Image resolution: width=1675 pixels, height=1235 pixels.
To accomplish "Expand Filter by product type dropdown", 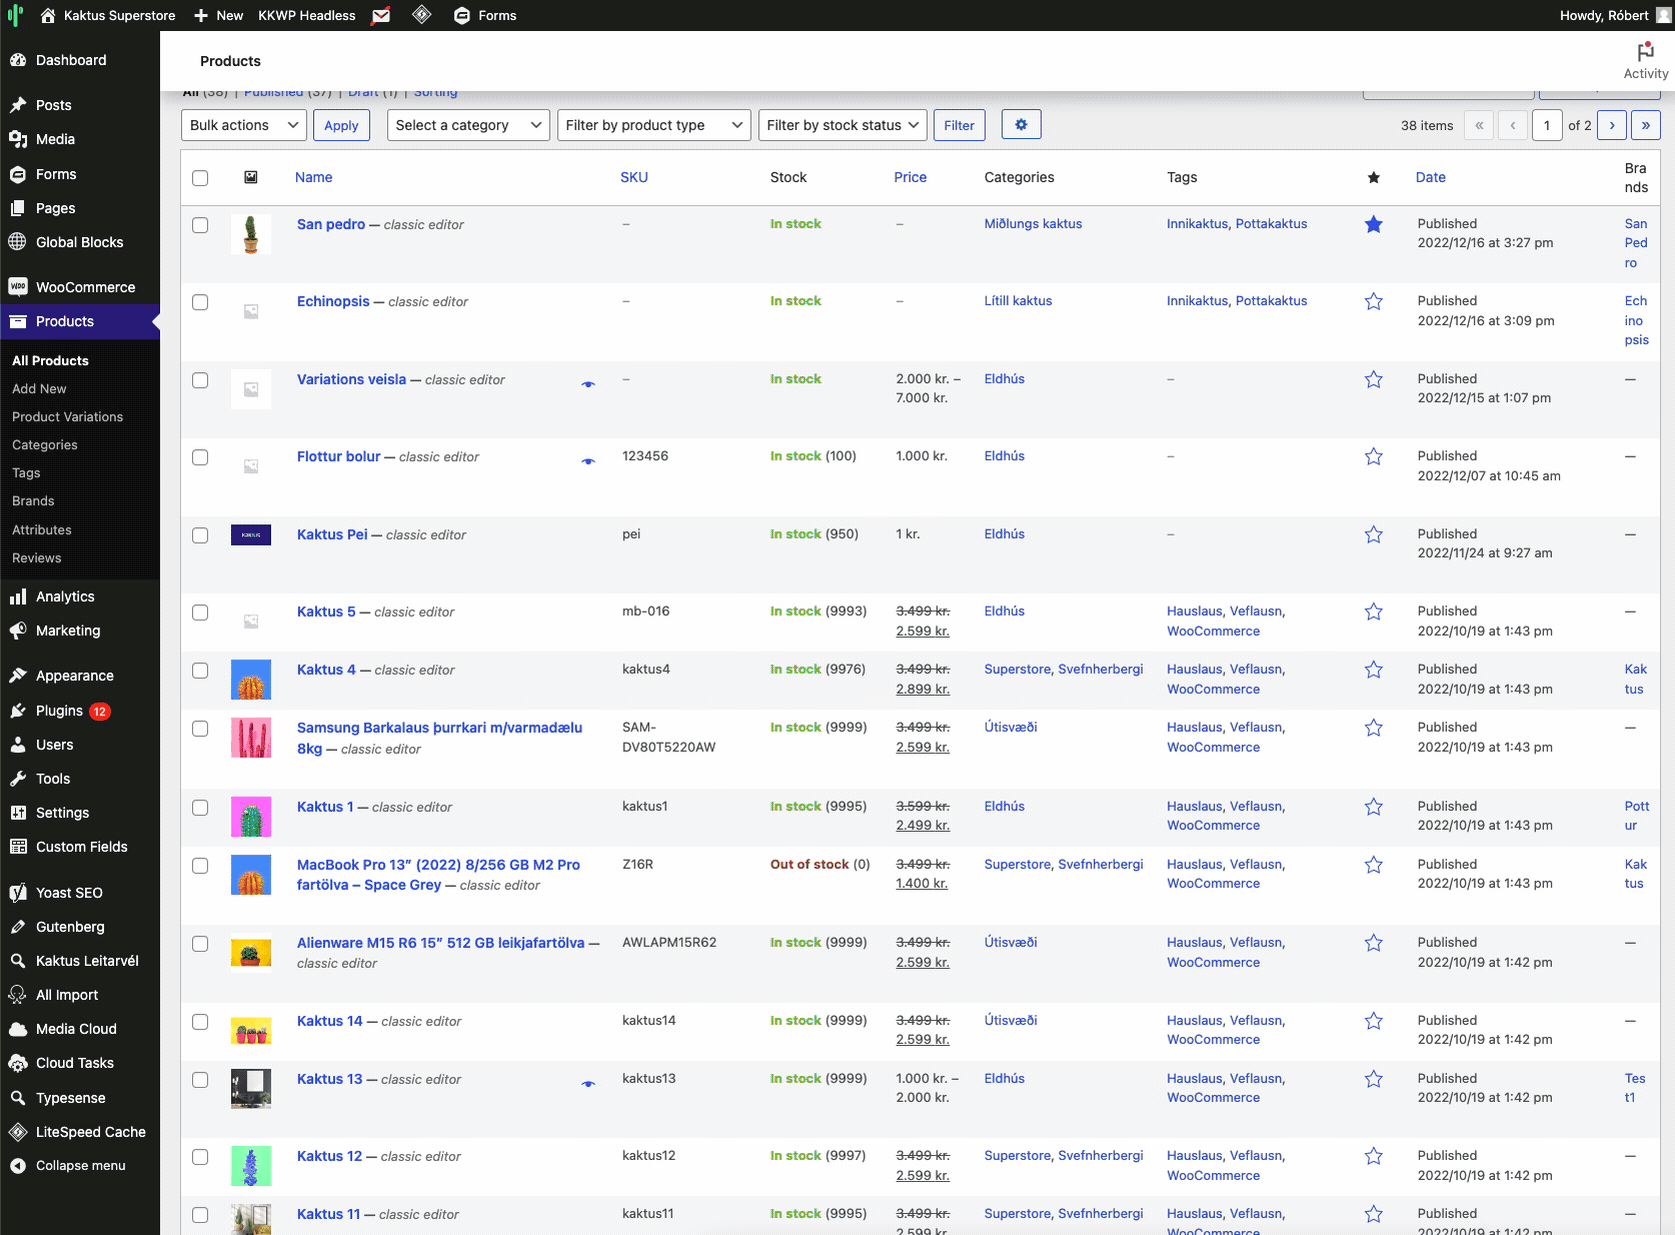I will coord(653,125).
